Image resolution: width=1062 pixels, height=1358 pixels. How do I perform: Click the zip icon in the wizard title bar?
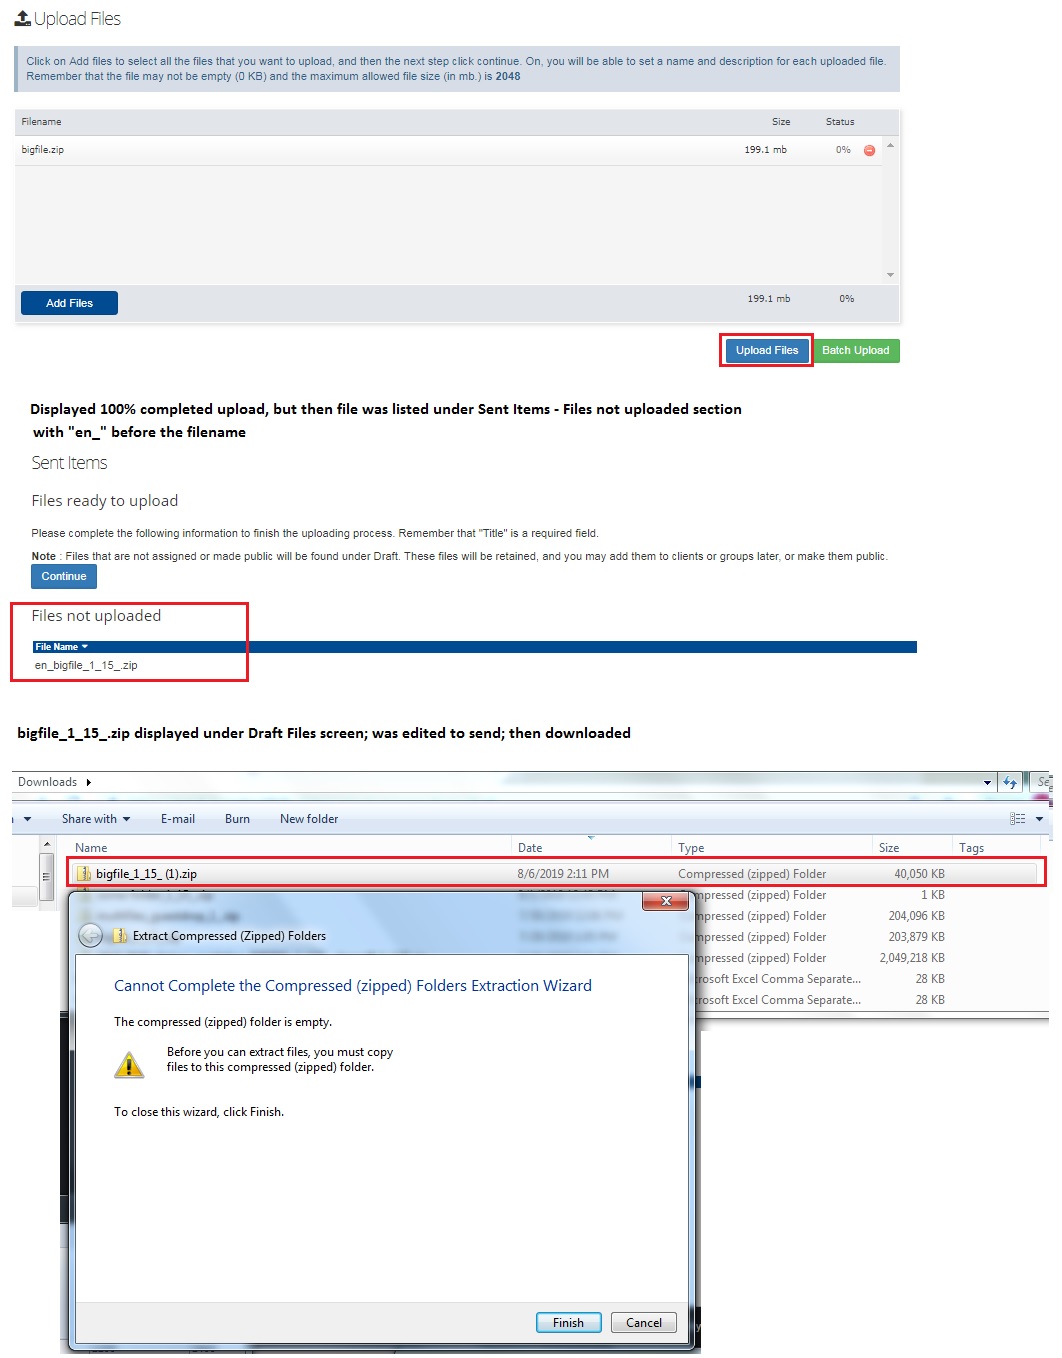(117, 936)
